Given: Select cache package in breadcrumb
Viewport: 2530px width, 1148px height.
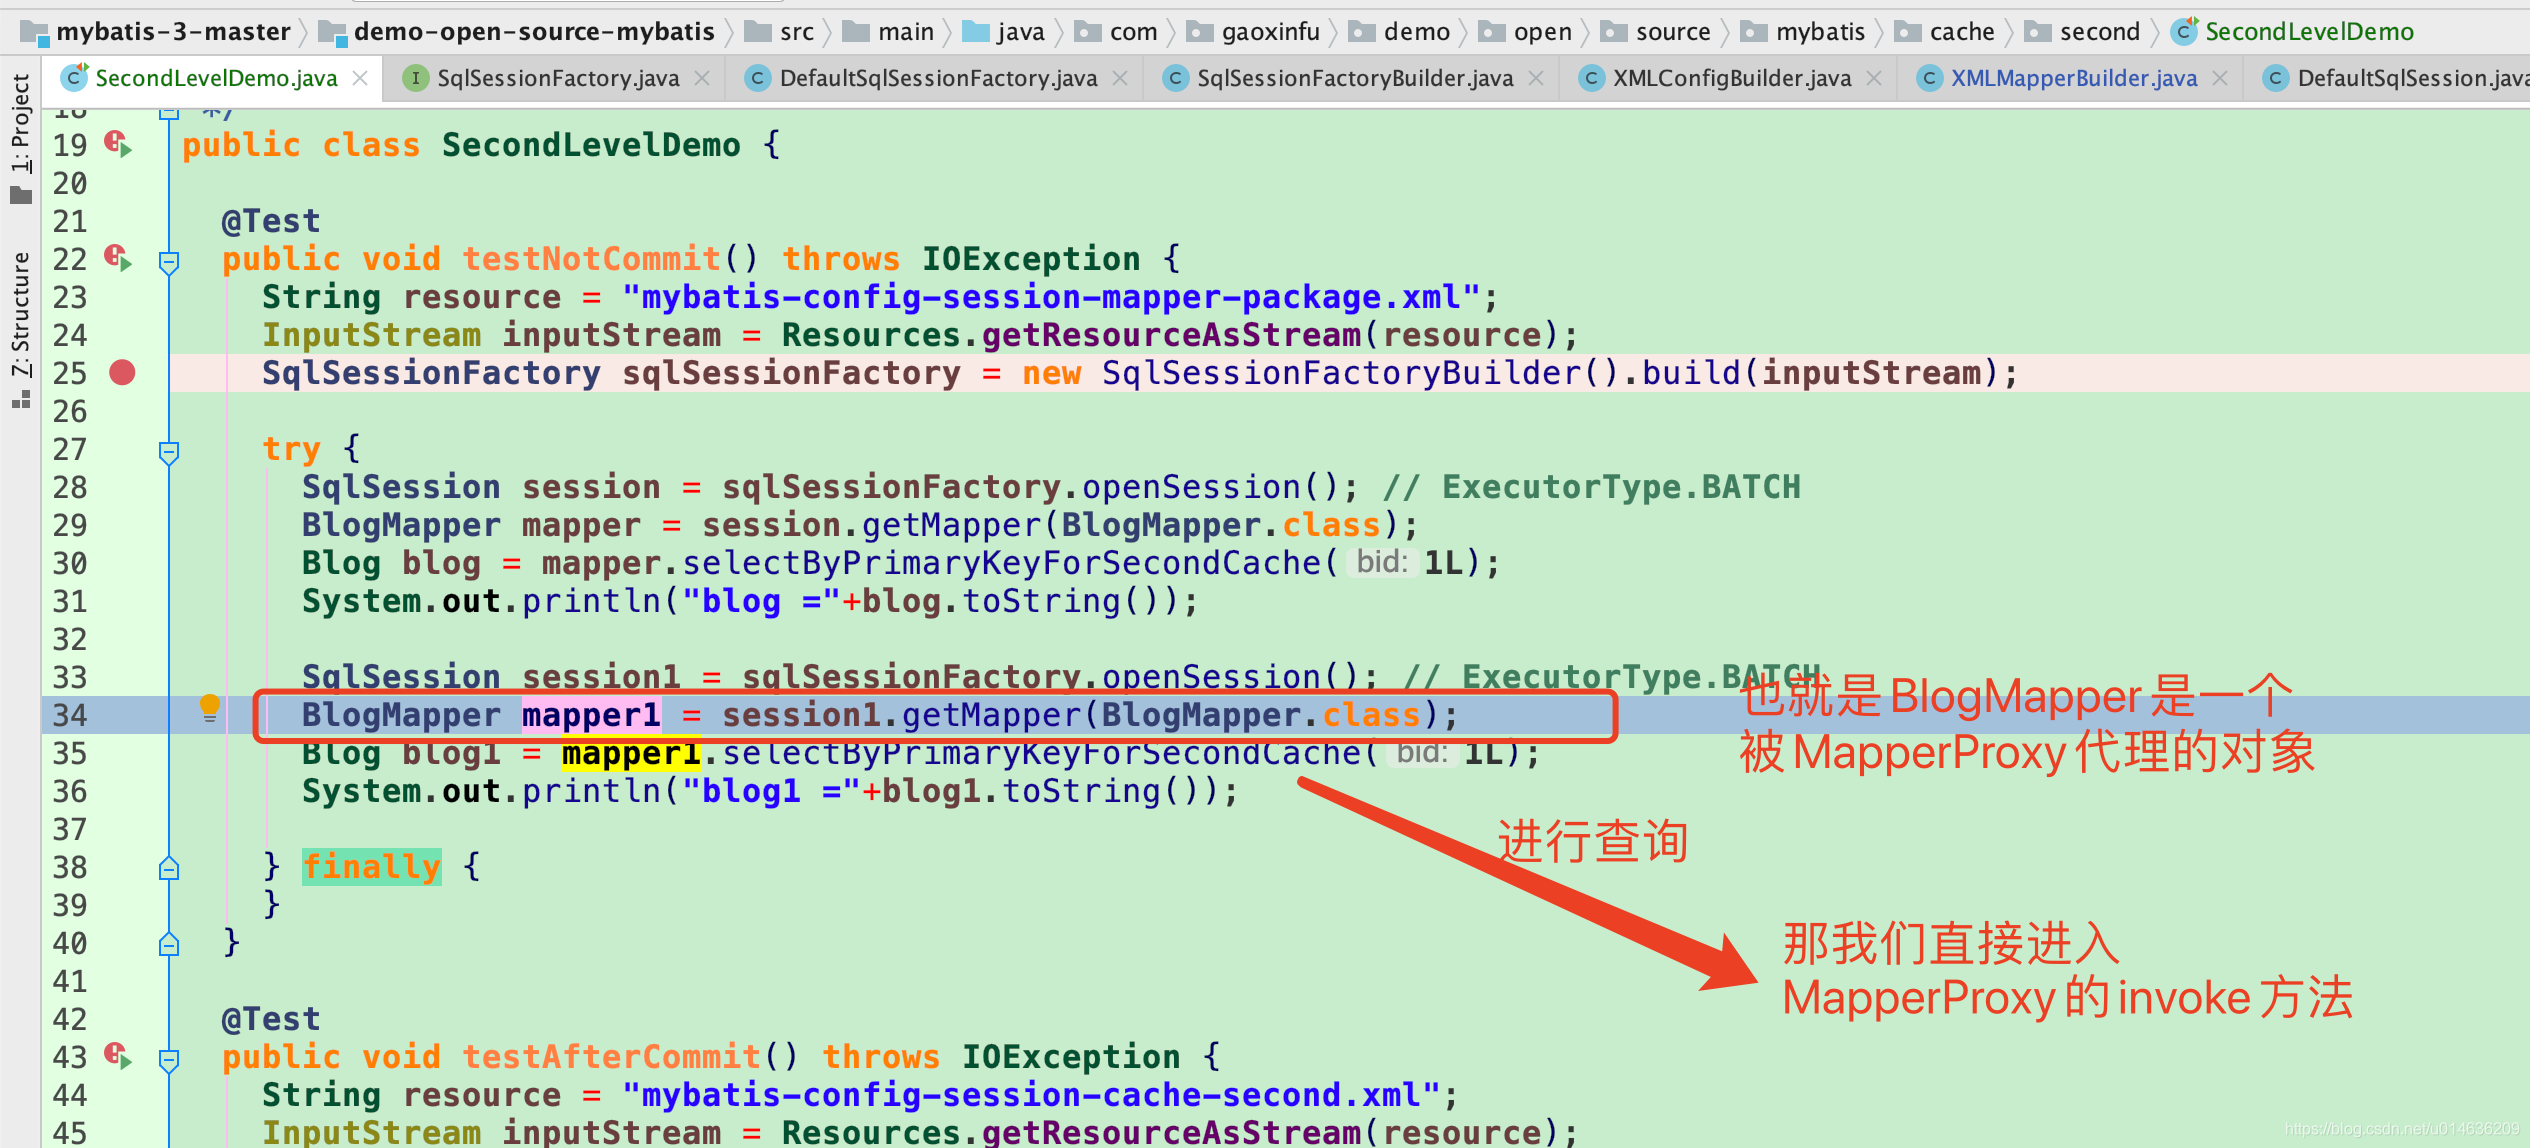Looking at the screenshot, I should 1944,32.
